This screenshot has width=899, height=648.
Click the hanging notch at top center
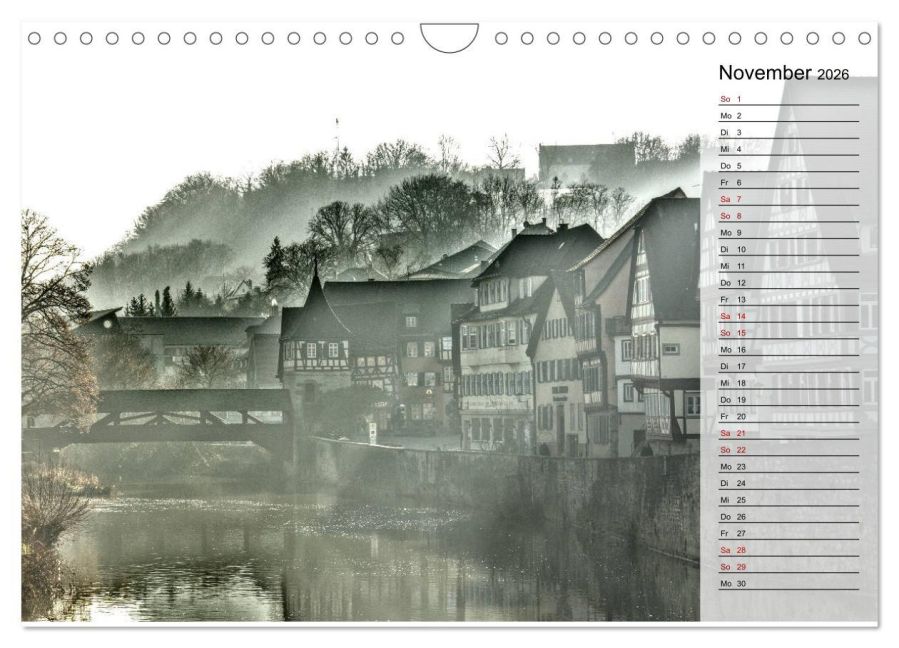coord(450,36)
